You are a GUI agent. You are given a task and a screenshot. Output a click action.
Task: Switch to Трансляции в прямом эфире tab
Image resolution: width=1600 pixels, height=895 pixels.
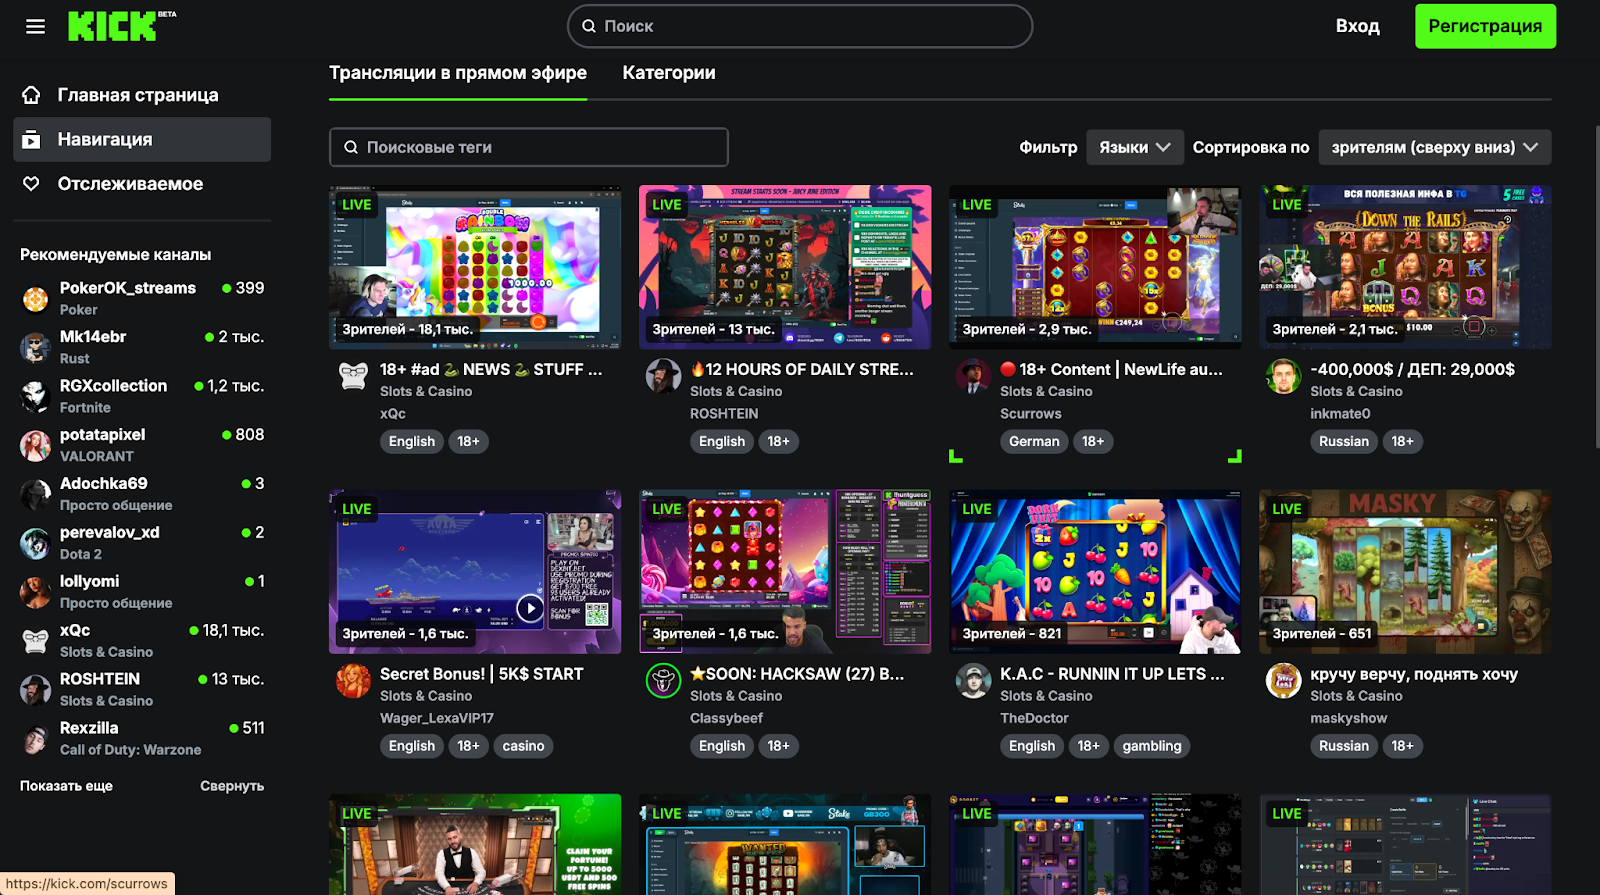[458, 73]
